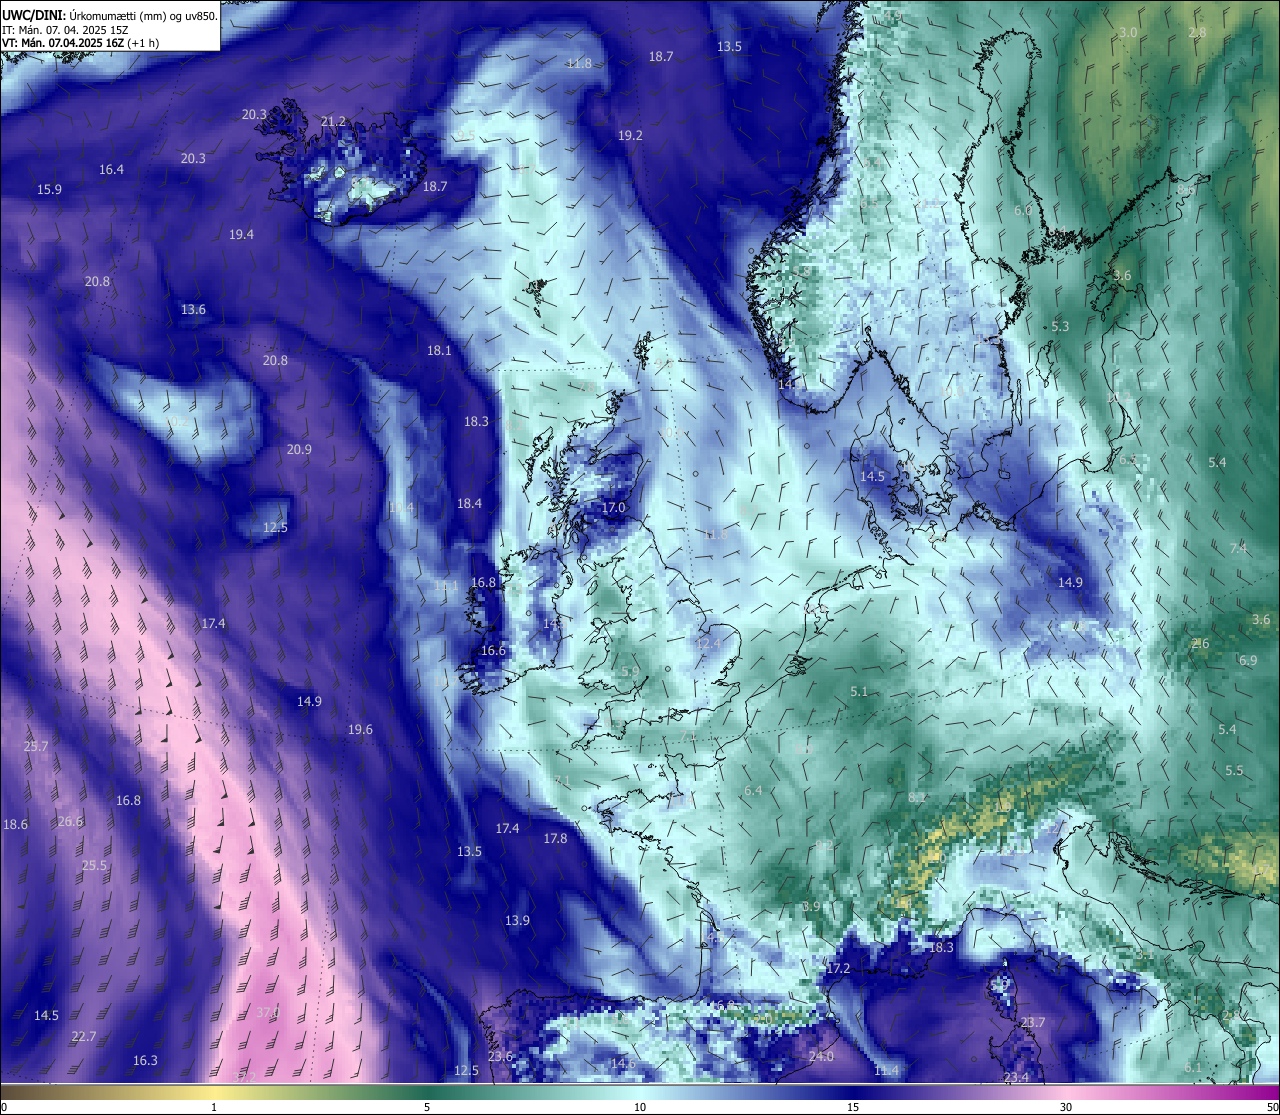Click the 25.5 value label
The height and width of the screenshot is (1115, 1280).
94,865
